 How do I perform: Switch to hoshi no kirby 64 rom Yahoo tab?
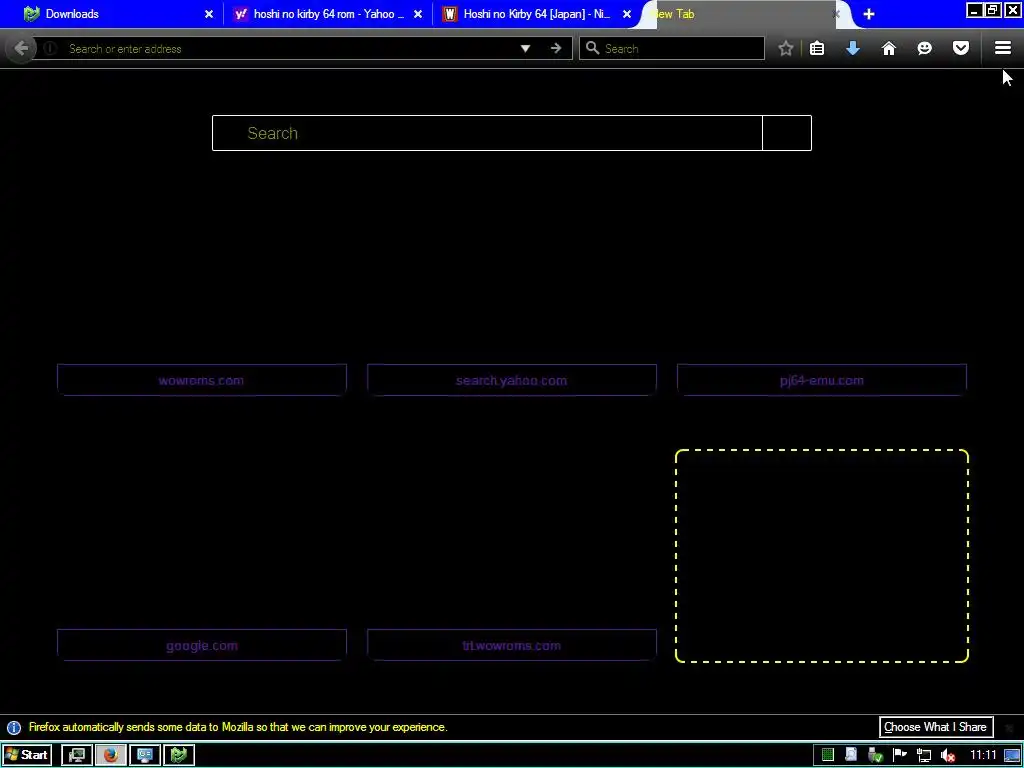328,14
